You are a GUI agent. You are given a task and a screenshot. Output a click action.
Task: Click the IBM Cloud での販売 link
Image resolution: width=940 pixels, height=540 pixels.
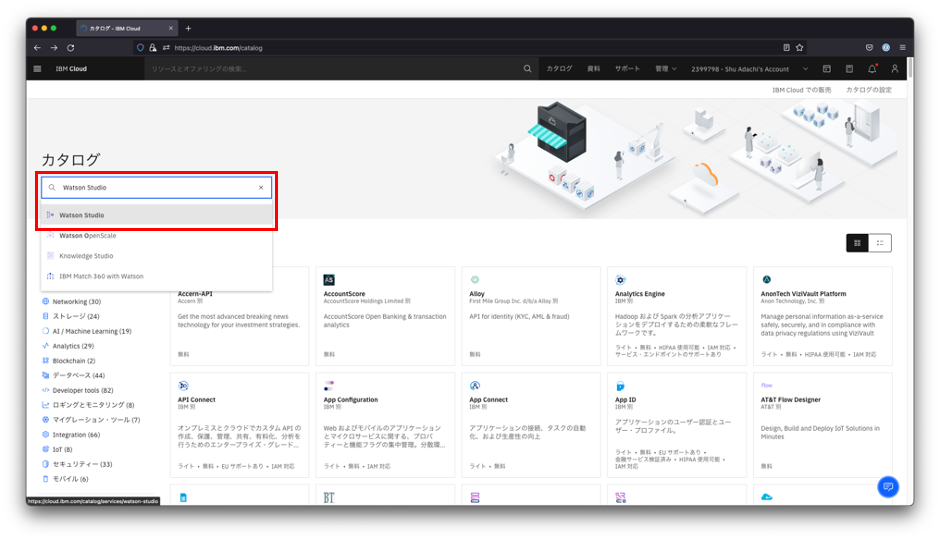[802, 90]
